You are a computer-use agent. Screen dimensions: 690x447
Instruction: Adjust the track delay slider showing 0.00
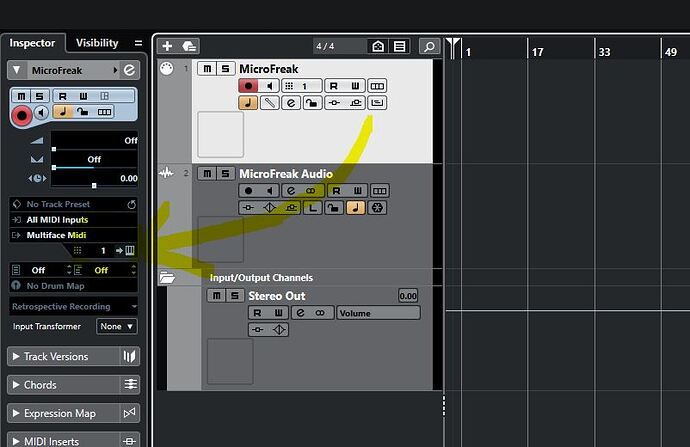[94, 179]
